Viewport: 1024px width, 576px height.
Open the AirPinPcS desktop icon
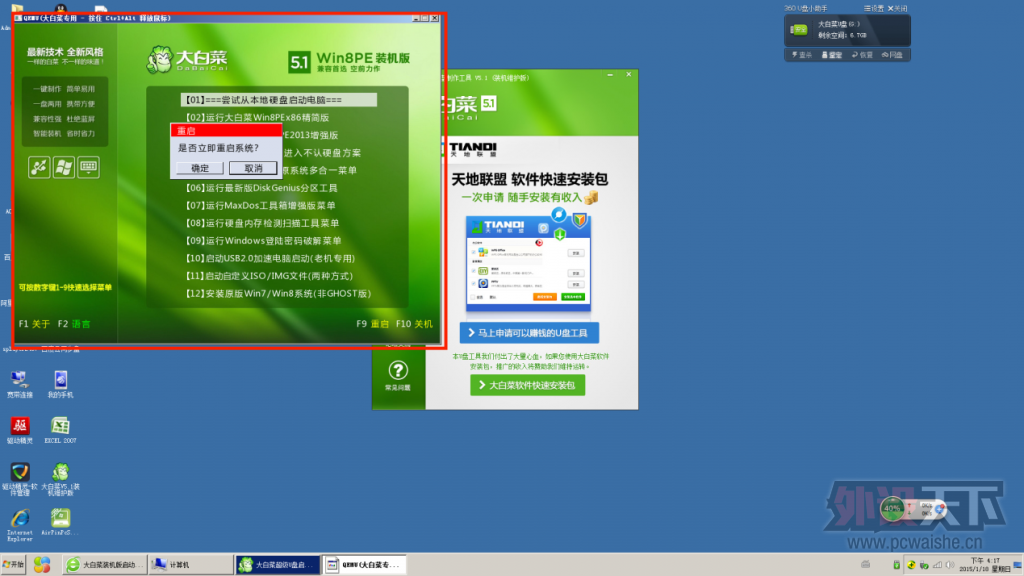click(60, 522)
